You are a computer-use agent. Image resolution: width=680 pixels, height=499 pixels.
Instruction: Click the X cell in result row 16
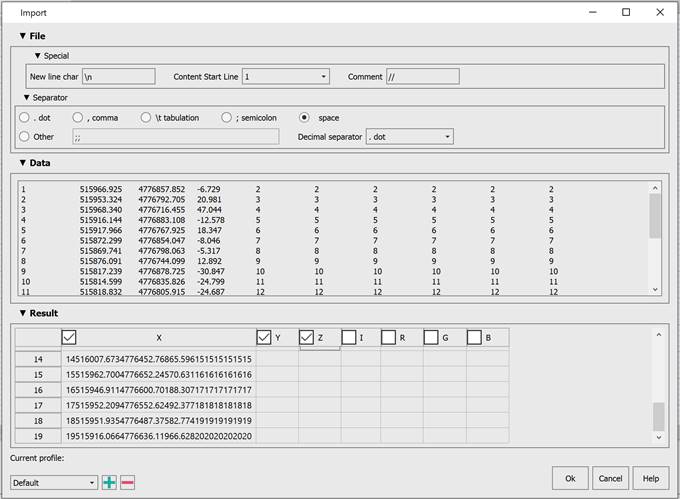click(159, 390)
